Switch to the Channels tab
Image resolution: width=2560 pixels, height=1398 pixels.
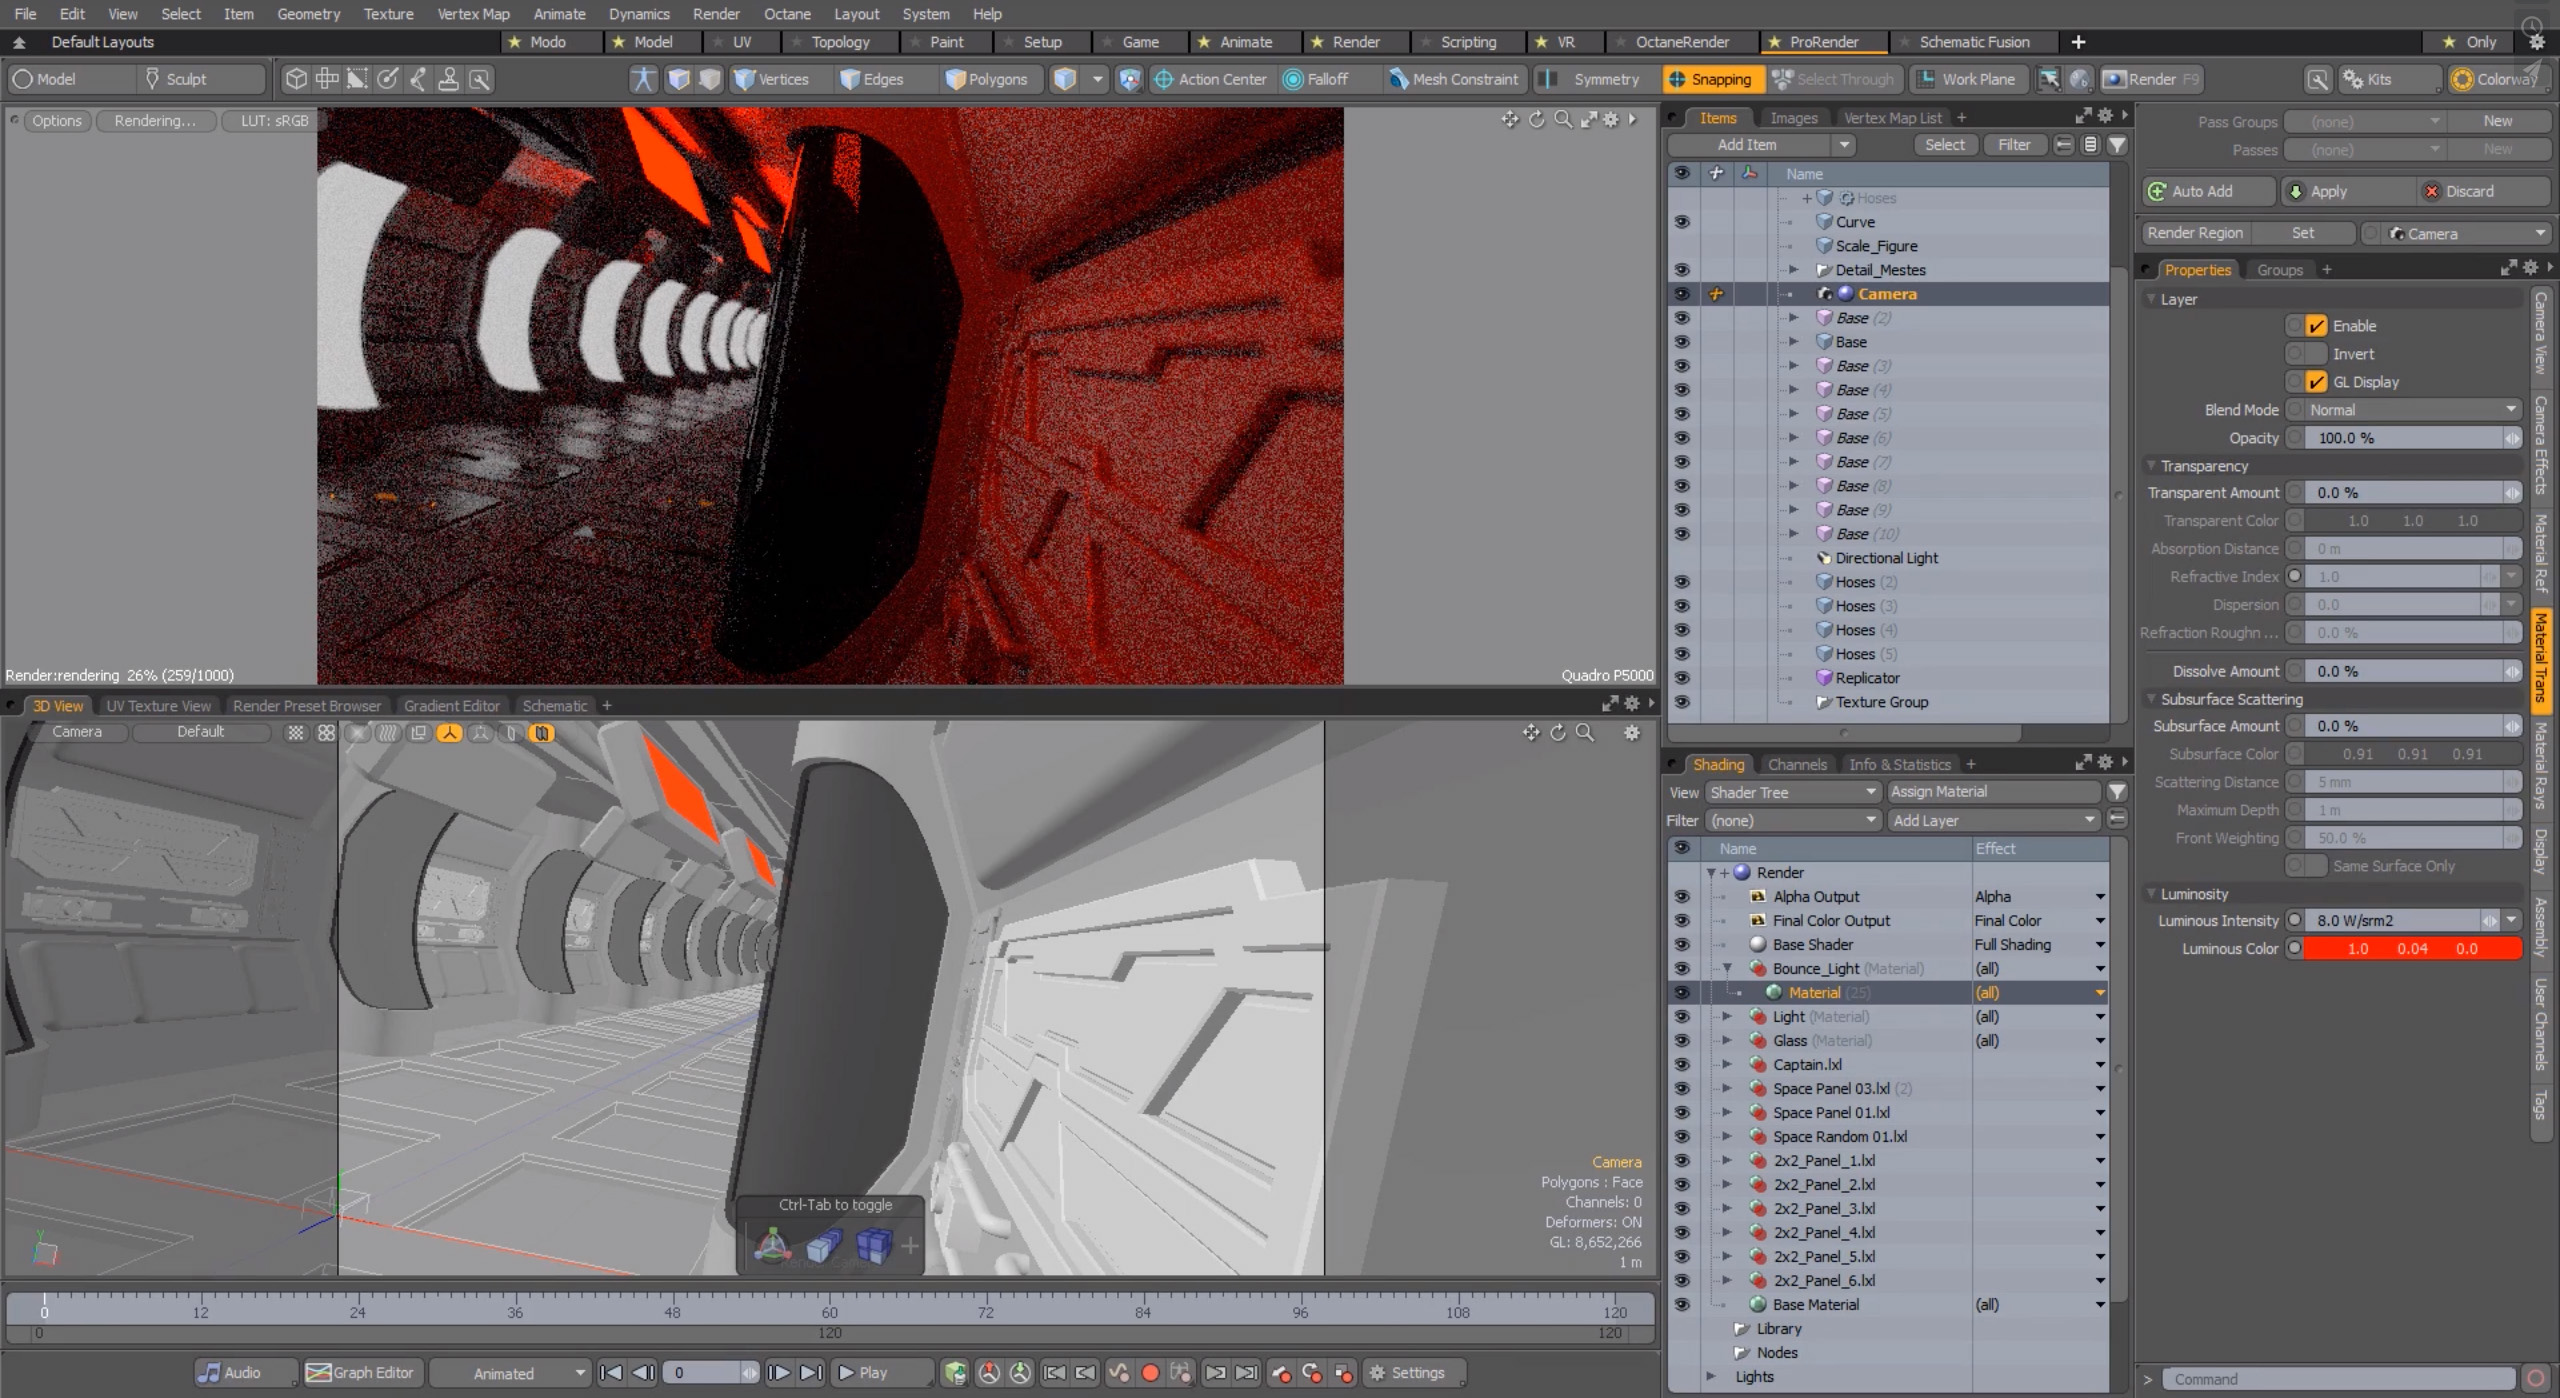click(1796, 765)
